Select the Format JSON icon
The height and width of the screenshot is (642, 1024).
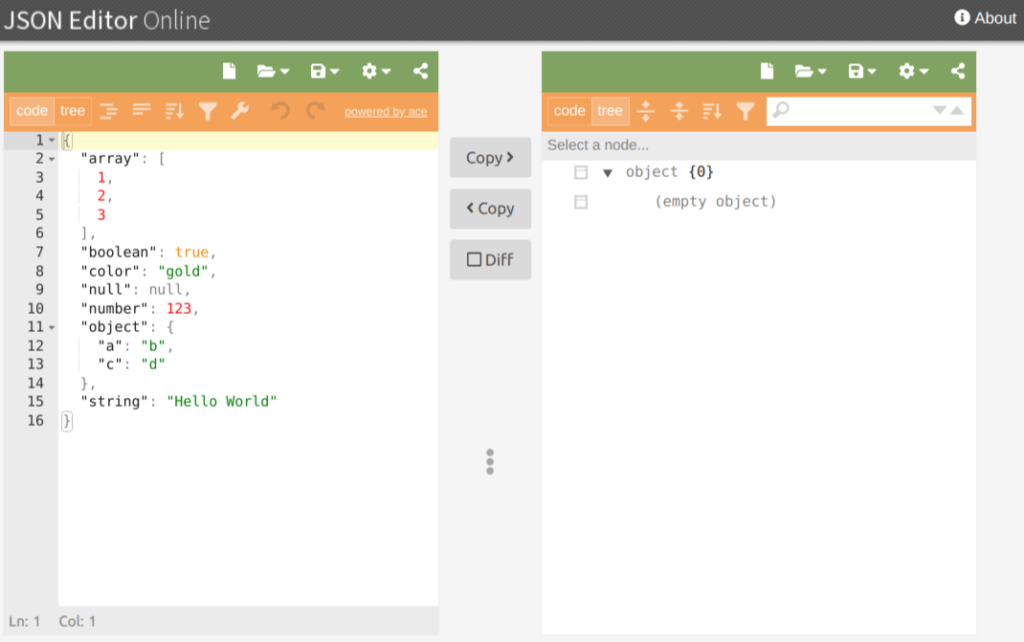click(110, 110)
